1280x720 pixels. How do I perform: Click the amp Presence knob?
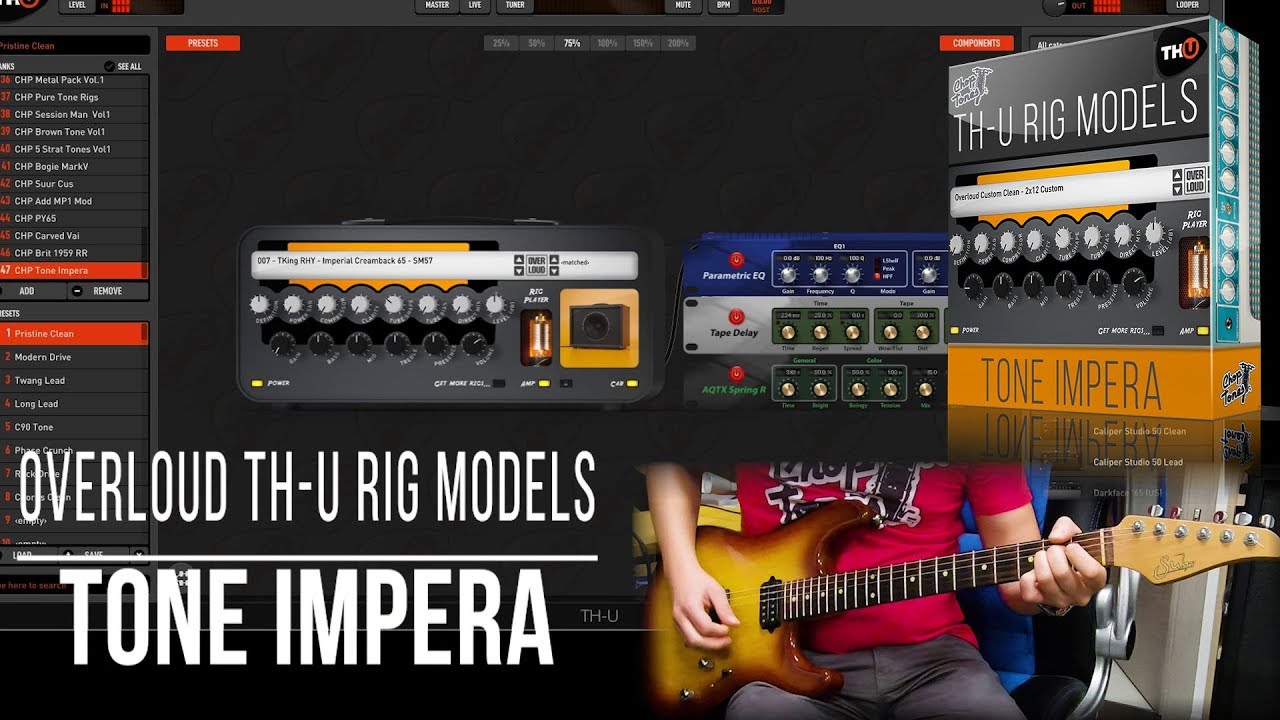coord(436,345)
